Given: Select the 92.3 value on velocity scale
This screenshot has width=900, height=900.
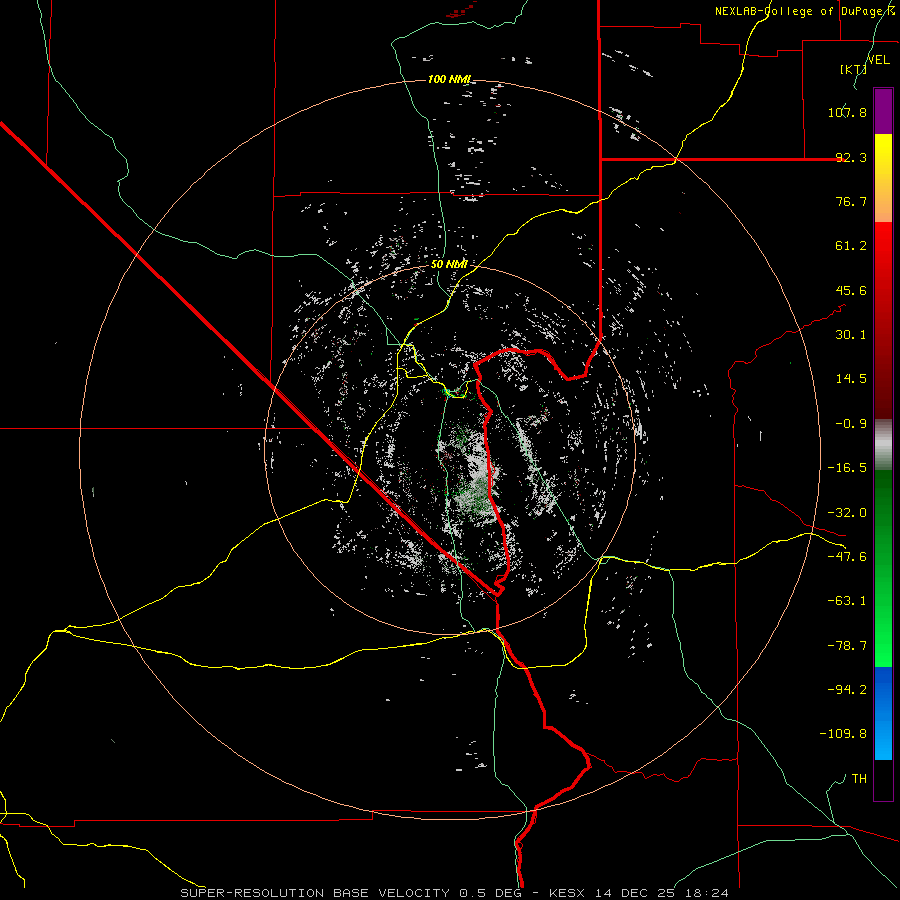Looking at the screenshot, I should [x=851, y=157].
